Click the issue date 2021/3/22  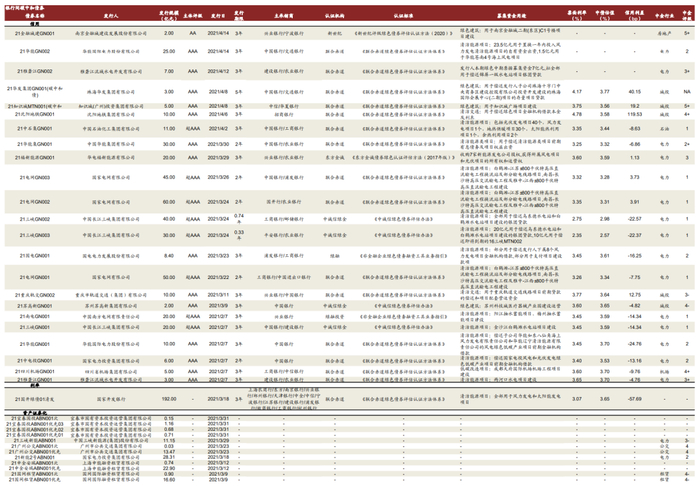click(x=218, y=277)
